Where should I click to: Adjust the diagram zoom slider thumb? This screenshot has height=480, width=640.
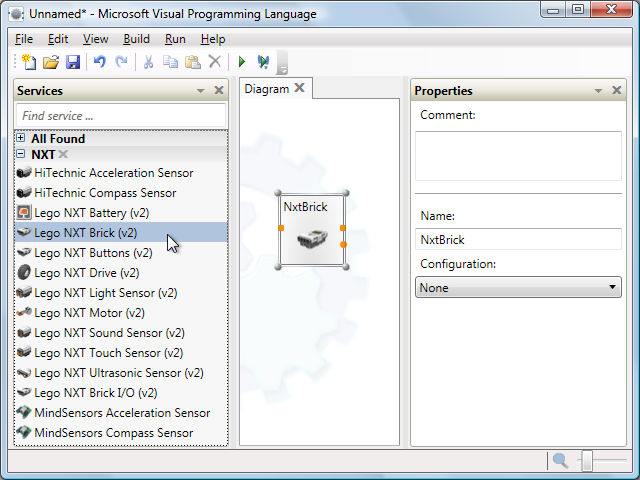[x=587, y=461]
